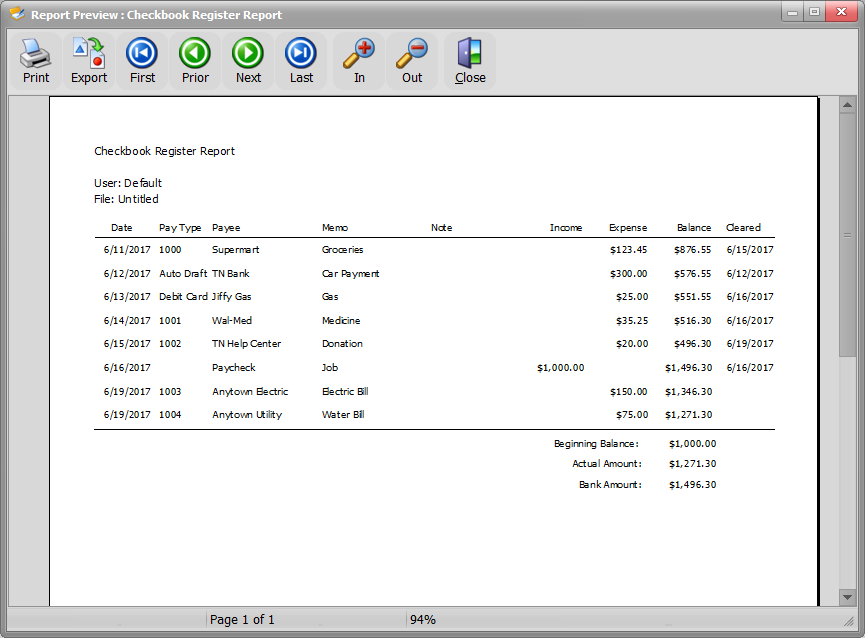Zoom In on the report preview

tap(359, 61)
